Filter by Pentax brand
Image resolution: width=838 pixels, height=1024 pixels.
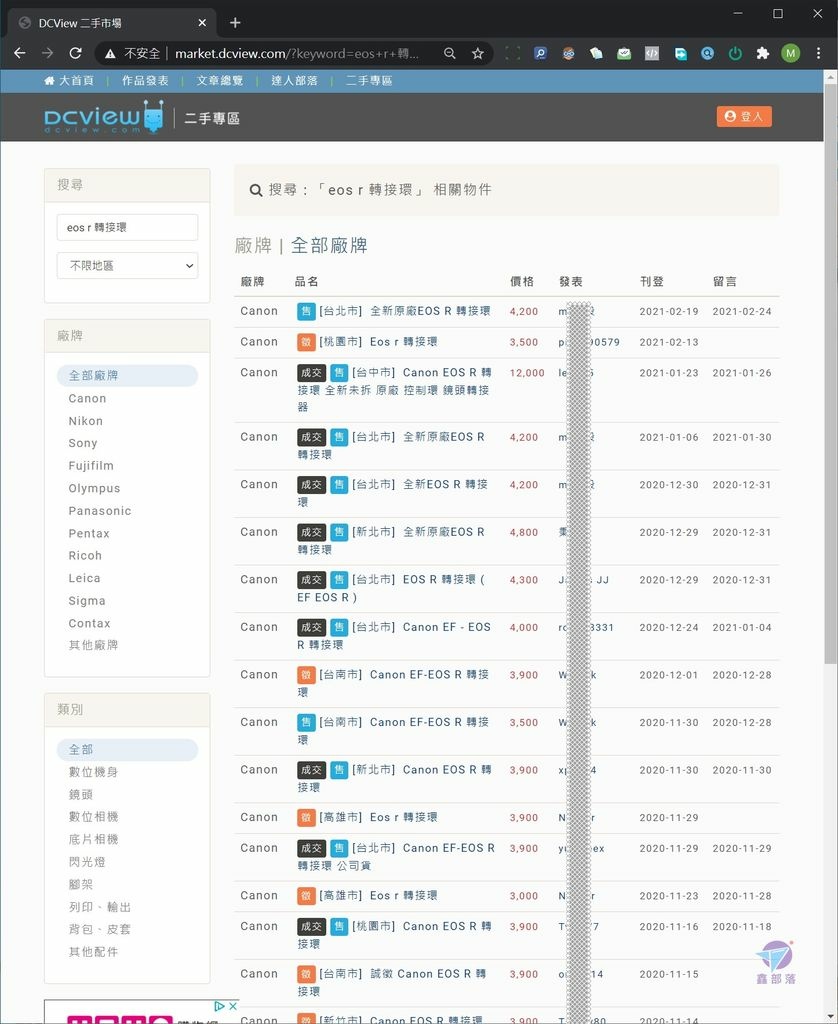coord(89,534)
